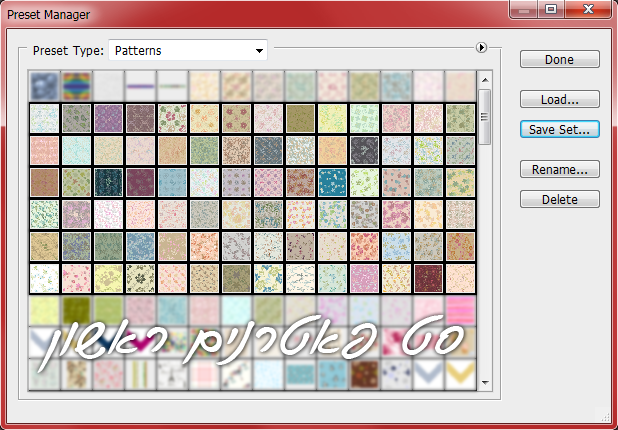The height and width of the screenshot is (430, 618).
Task: Select the blue cloudy pattern thumbnail
Action: 44,86
